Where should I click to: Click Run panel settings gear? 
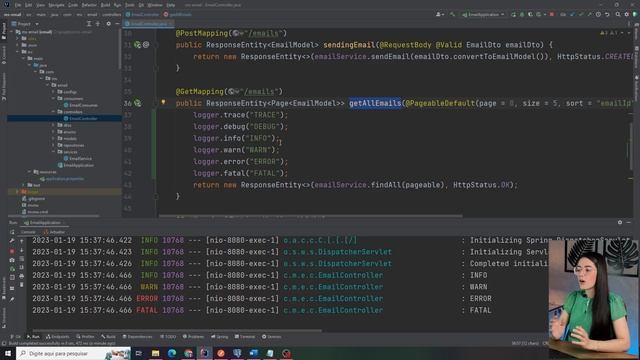point(620,222)
